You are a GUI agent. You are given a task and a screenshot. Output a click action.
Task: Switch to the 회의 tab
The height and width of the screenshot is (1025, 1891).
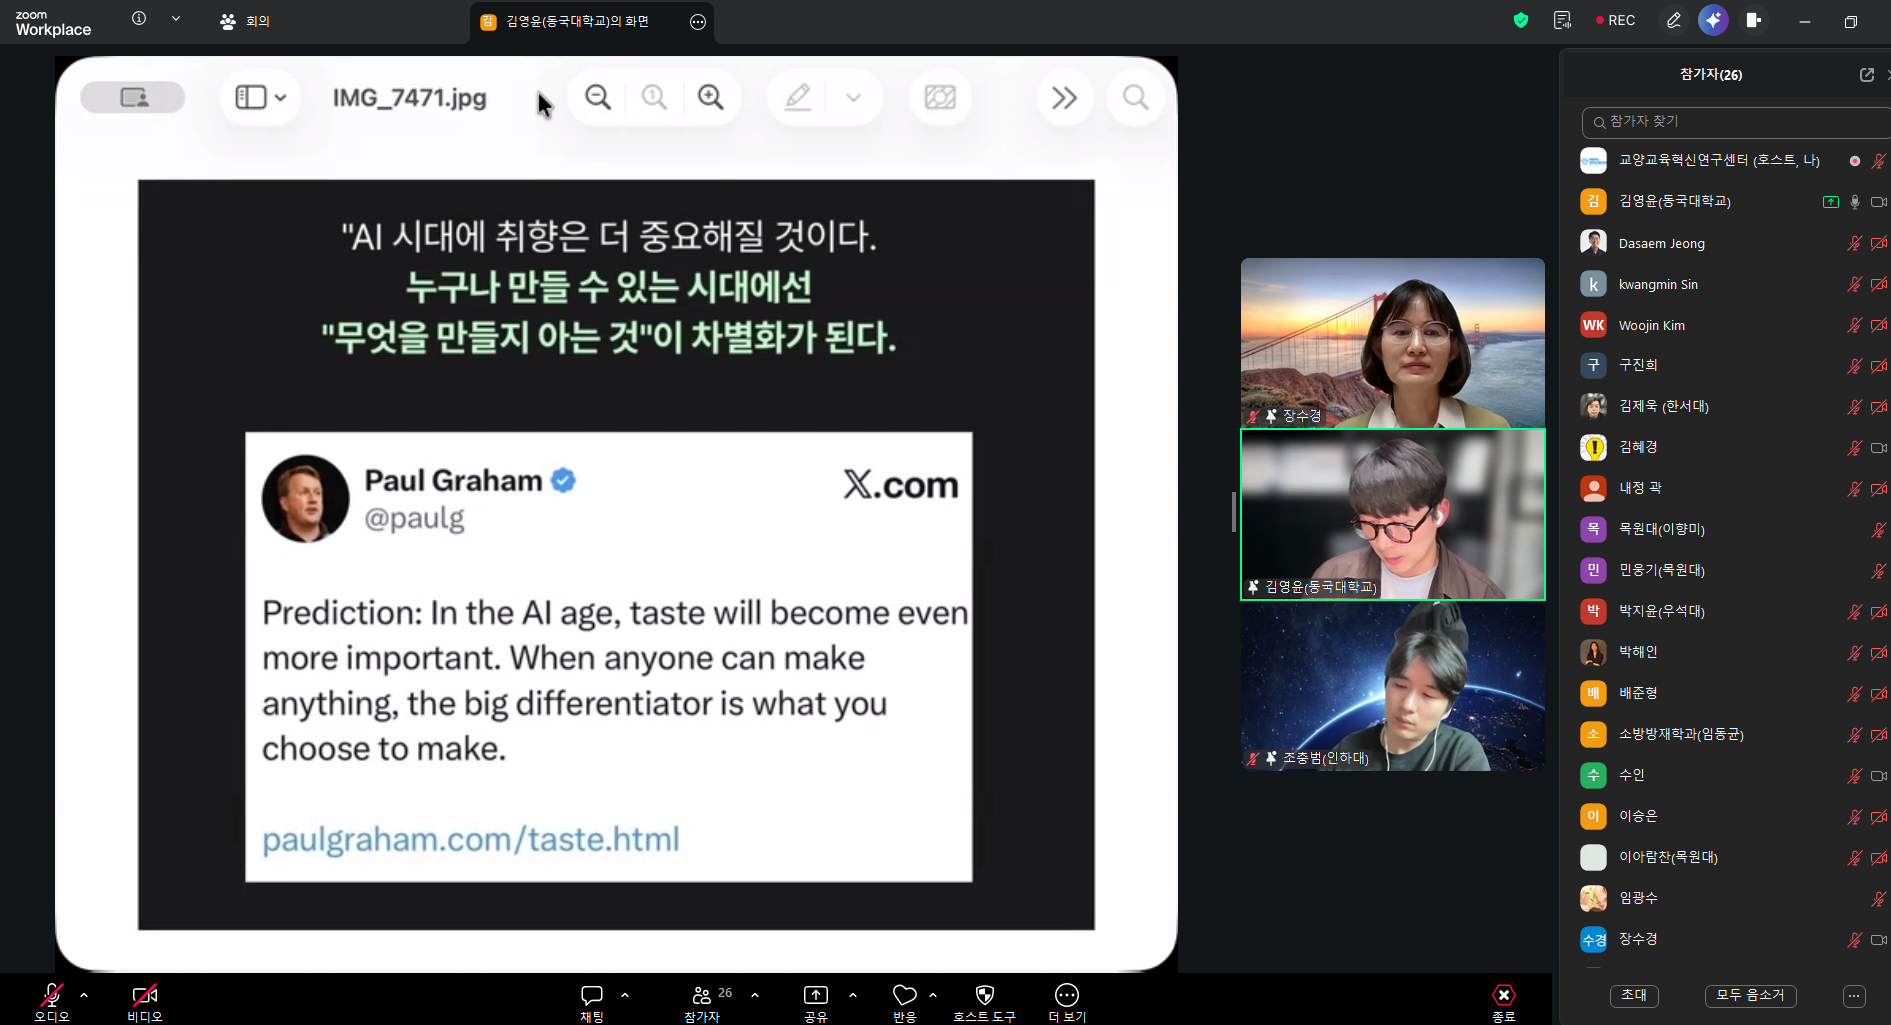245,21
